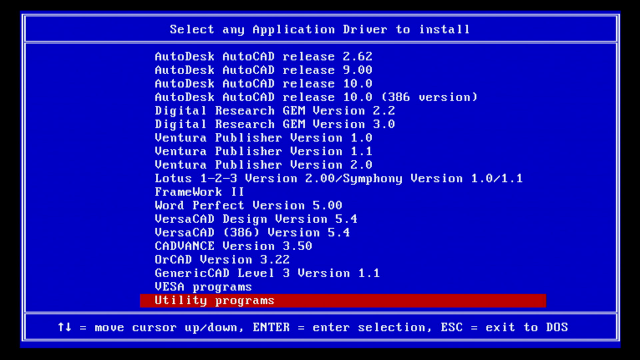Select the plain AutoCAD release 10.0 entry

point(263,83)
